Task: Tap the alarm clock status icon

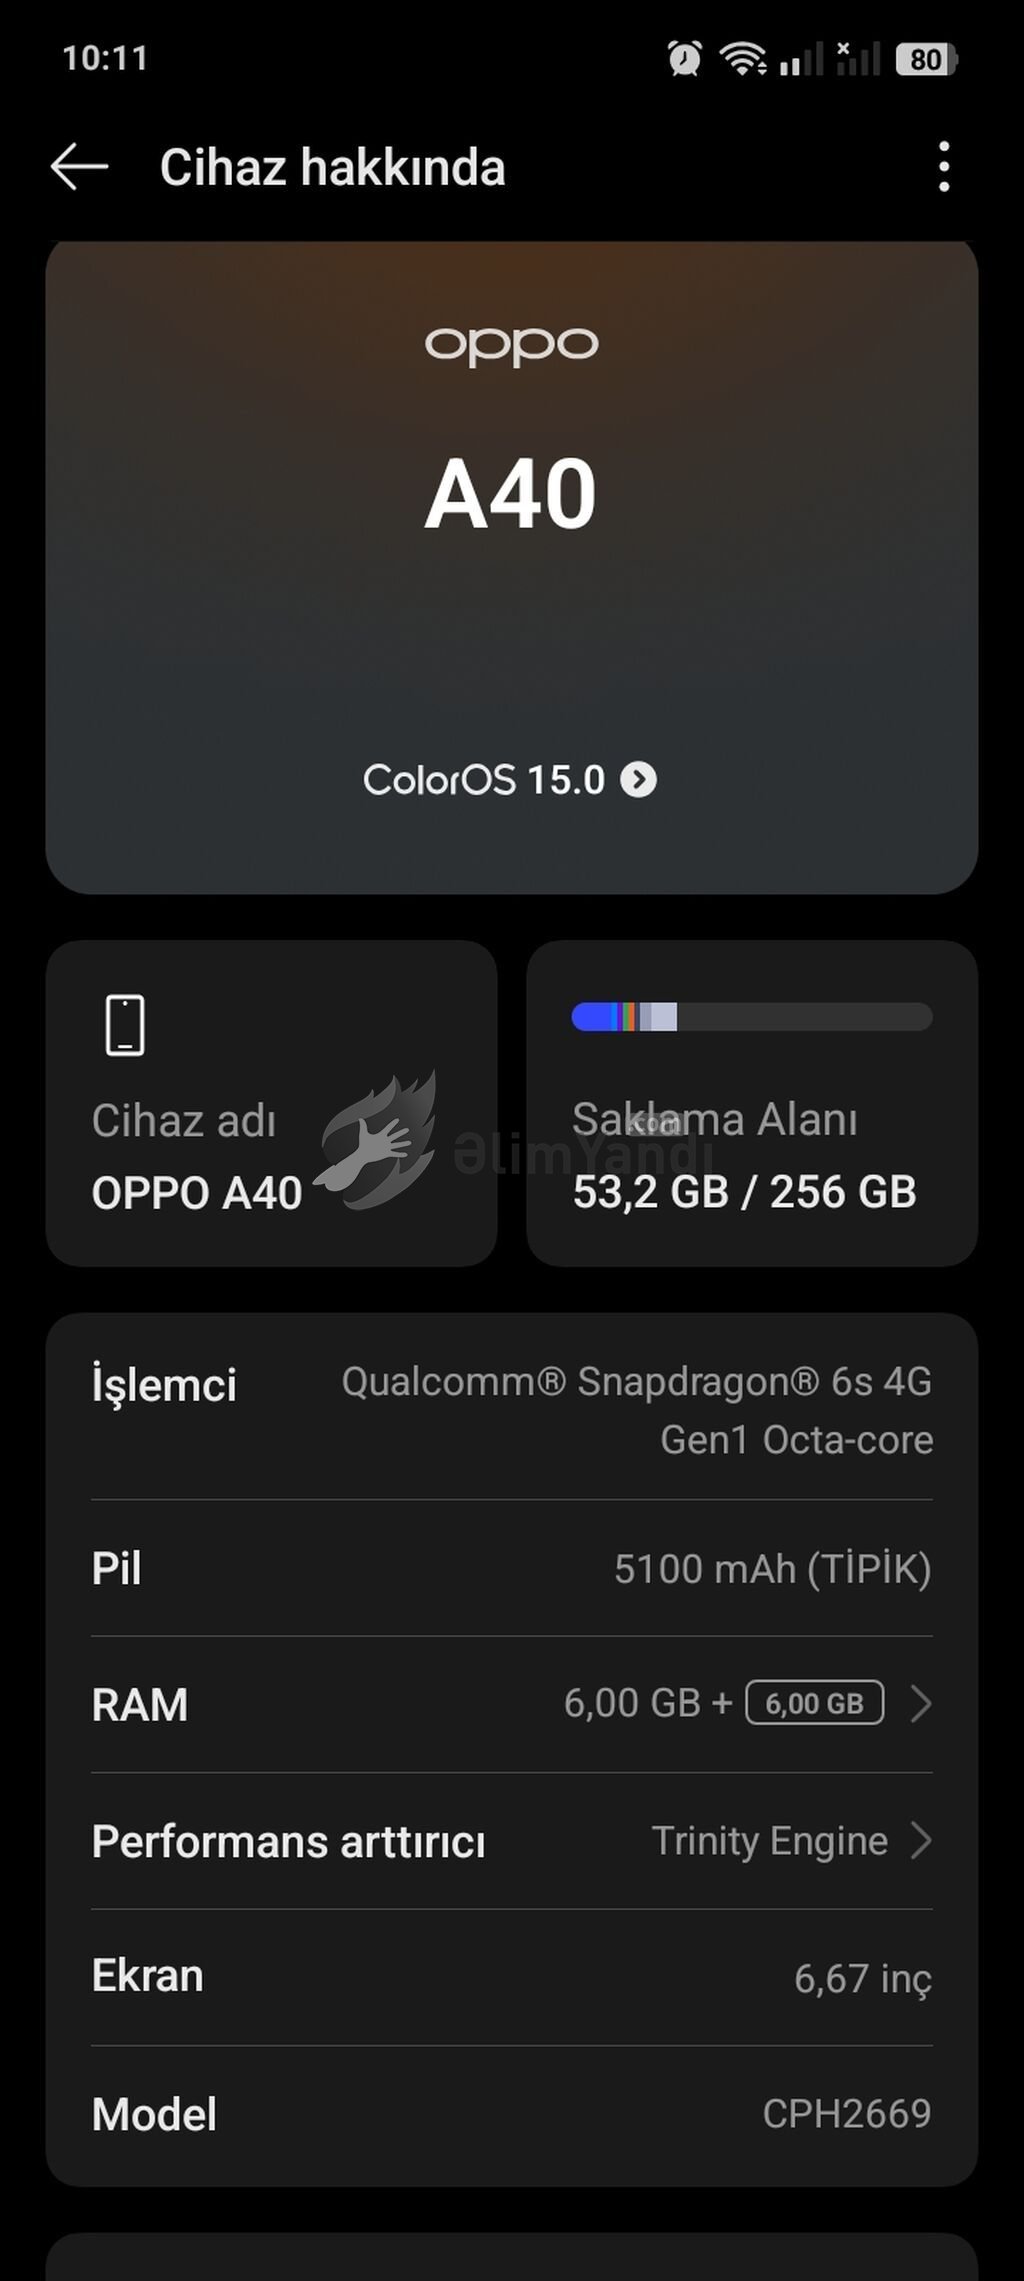Action: [685, 59]
